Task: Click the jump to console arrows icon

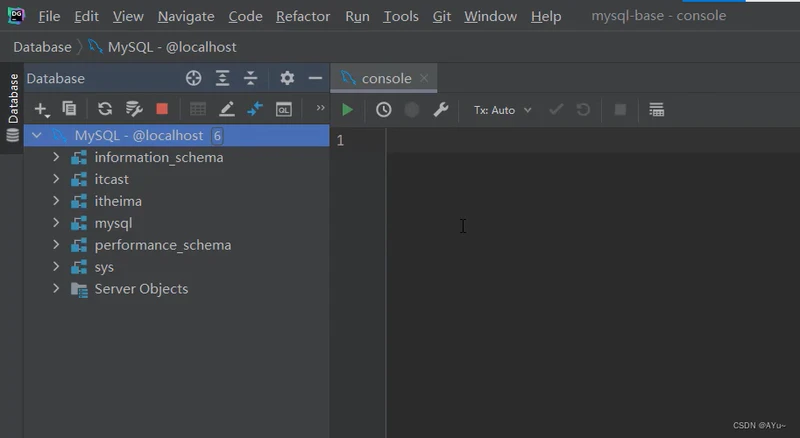Action: [255, 109]
